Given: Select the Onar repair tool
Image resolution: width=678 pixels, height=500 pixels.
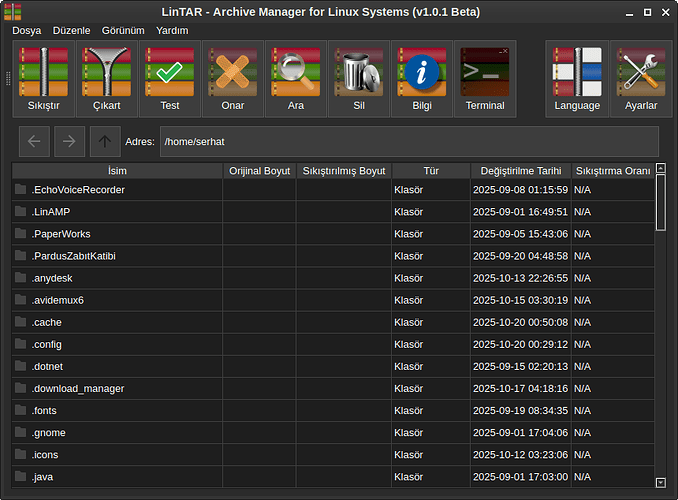Looking at the screenshot, I should coord(232,80).
